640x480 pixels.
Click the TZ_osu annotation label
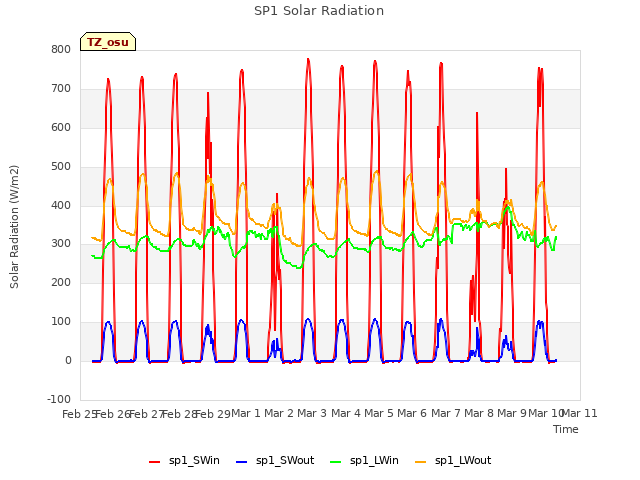108,42
